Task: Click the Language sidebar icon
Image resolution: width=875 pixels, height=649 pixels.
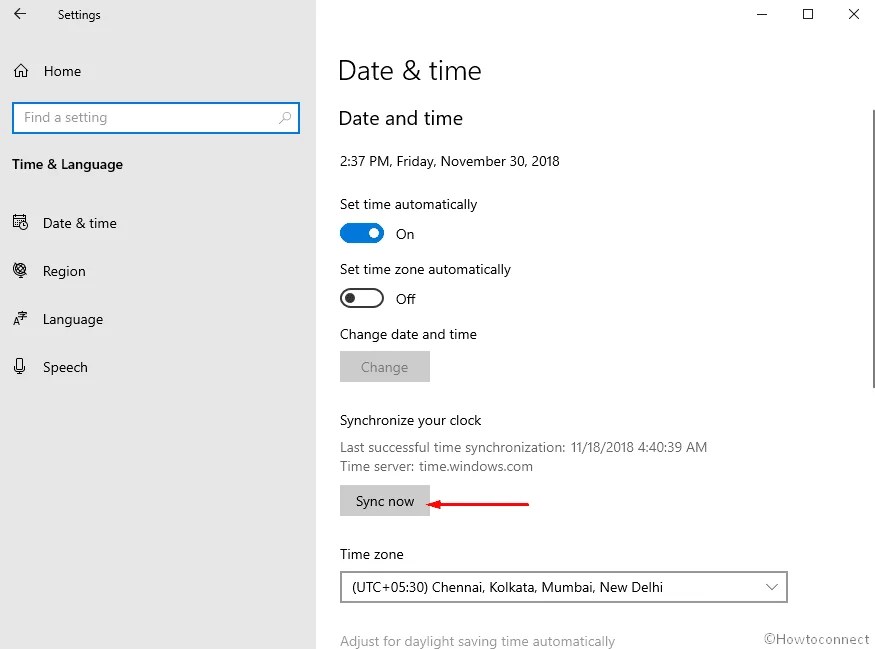Action: click(x=21, y=319)
